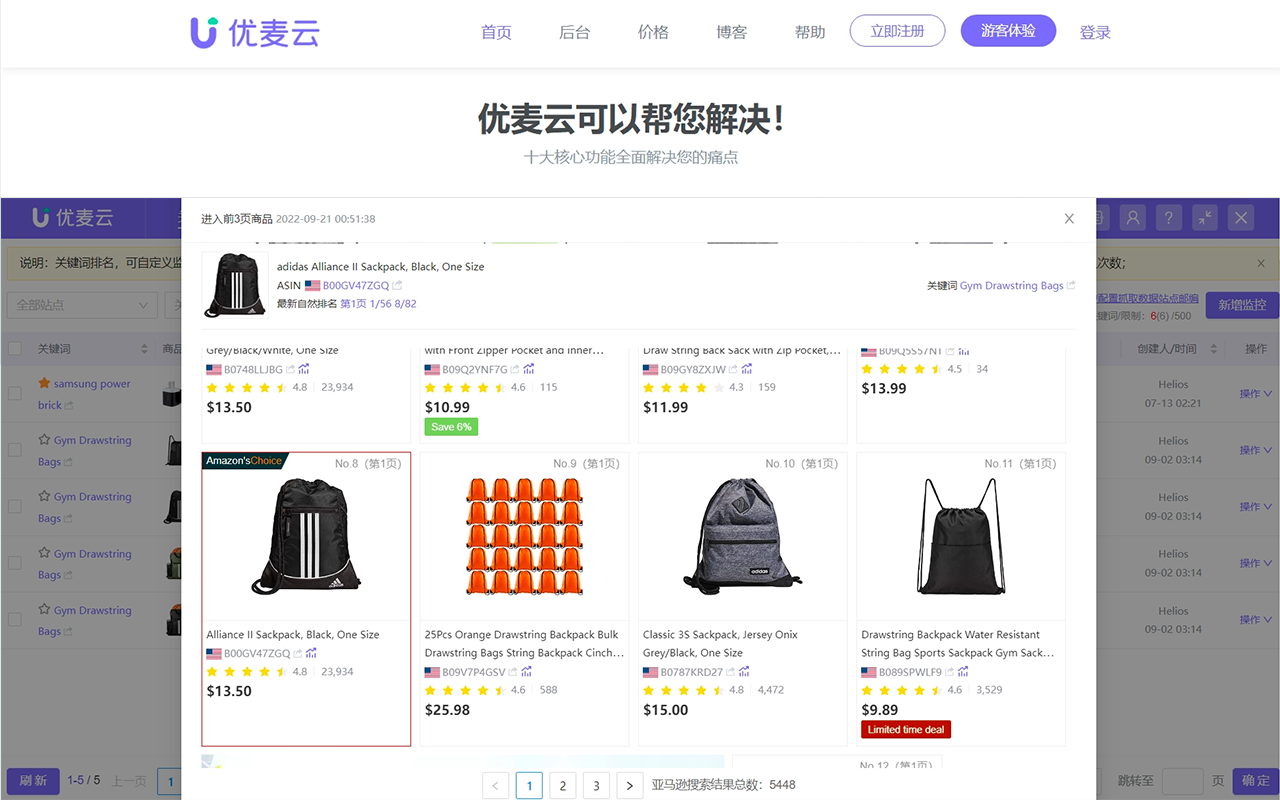Open the question-mark help icon in the toolbar
The width and height of the screenshot is (1280, 800).
click(x=1168, y=217)
